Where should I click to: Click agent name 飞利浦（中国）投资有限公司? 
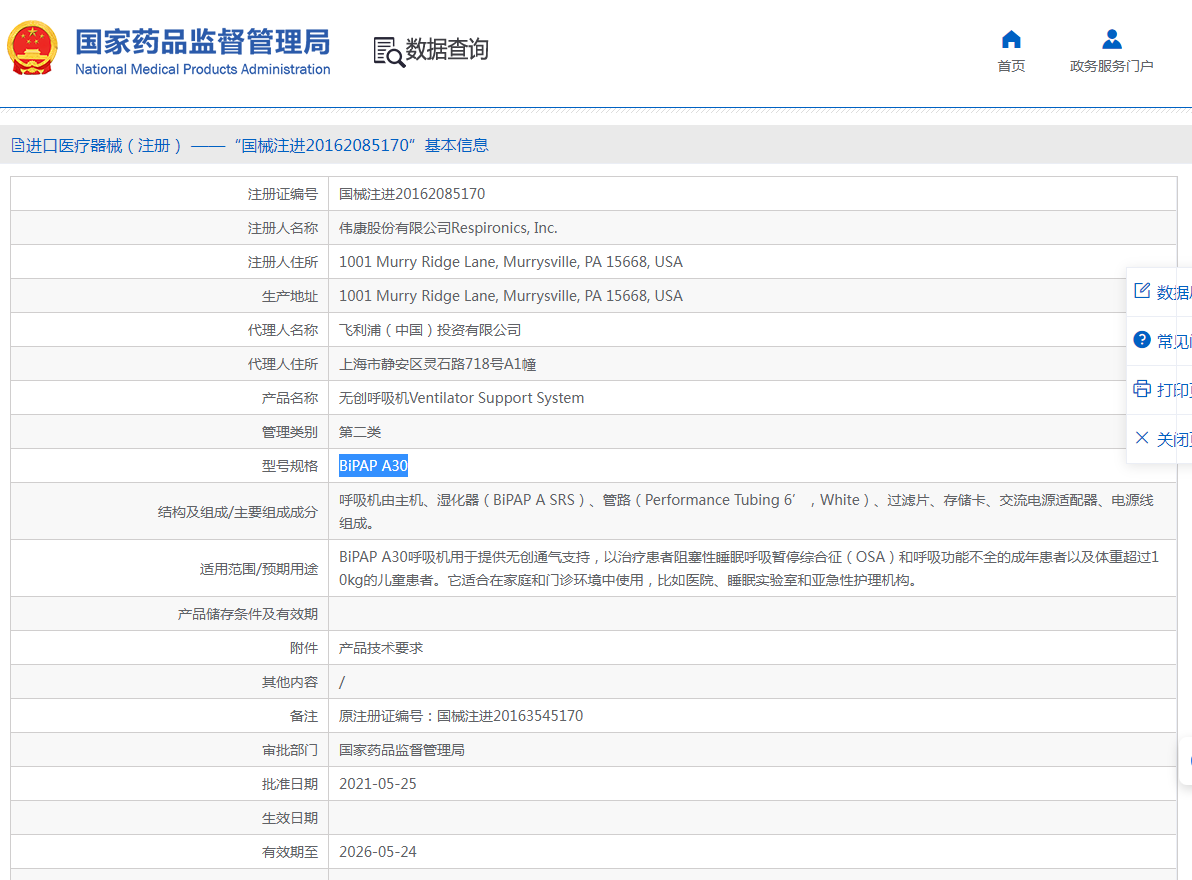(430, 330)
